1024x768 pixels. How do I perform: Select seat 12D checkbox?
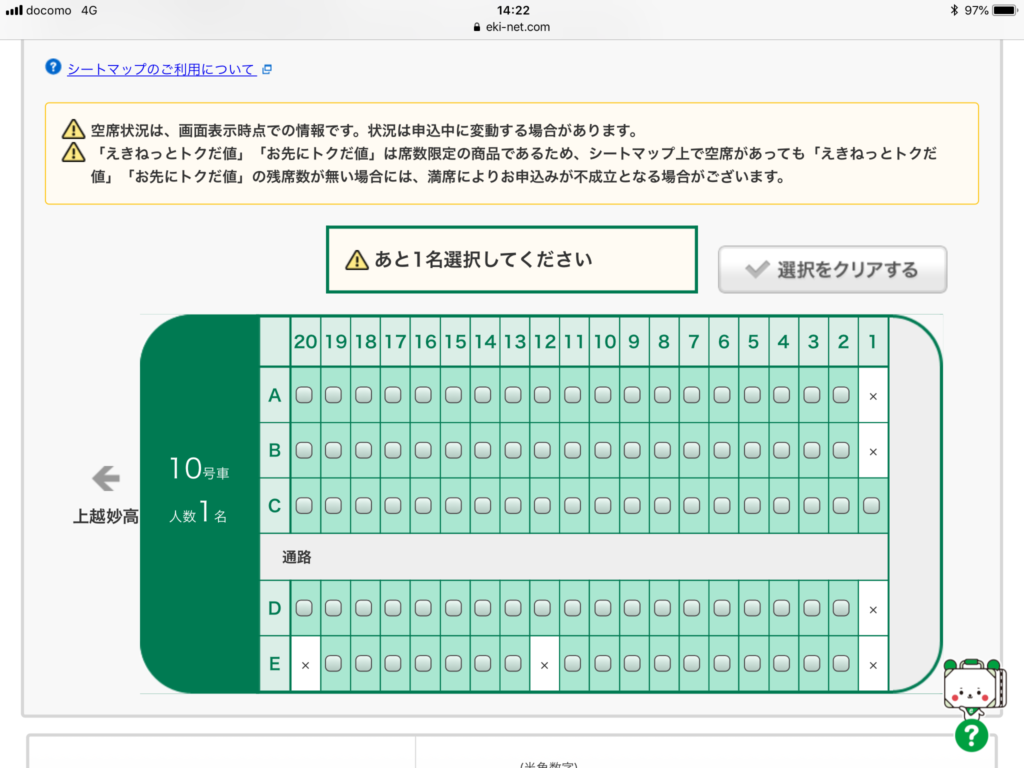(543, 608)
